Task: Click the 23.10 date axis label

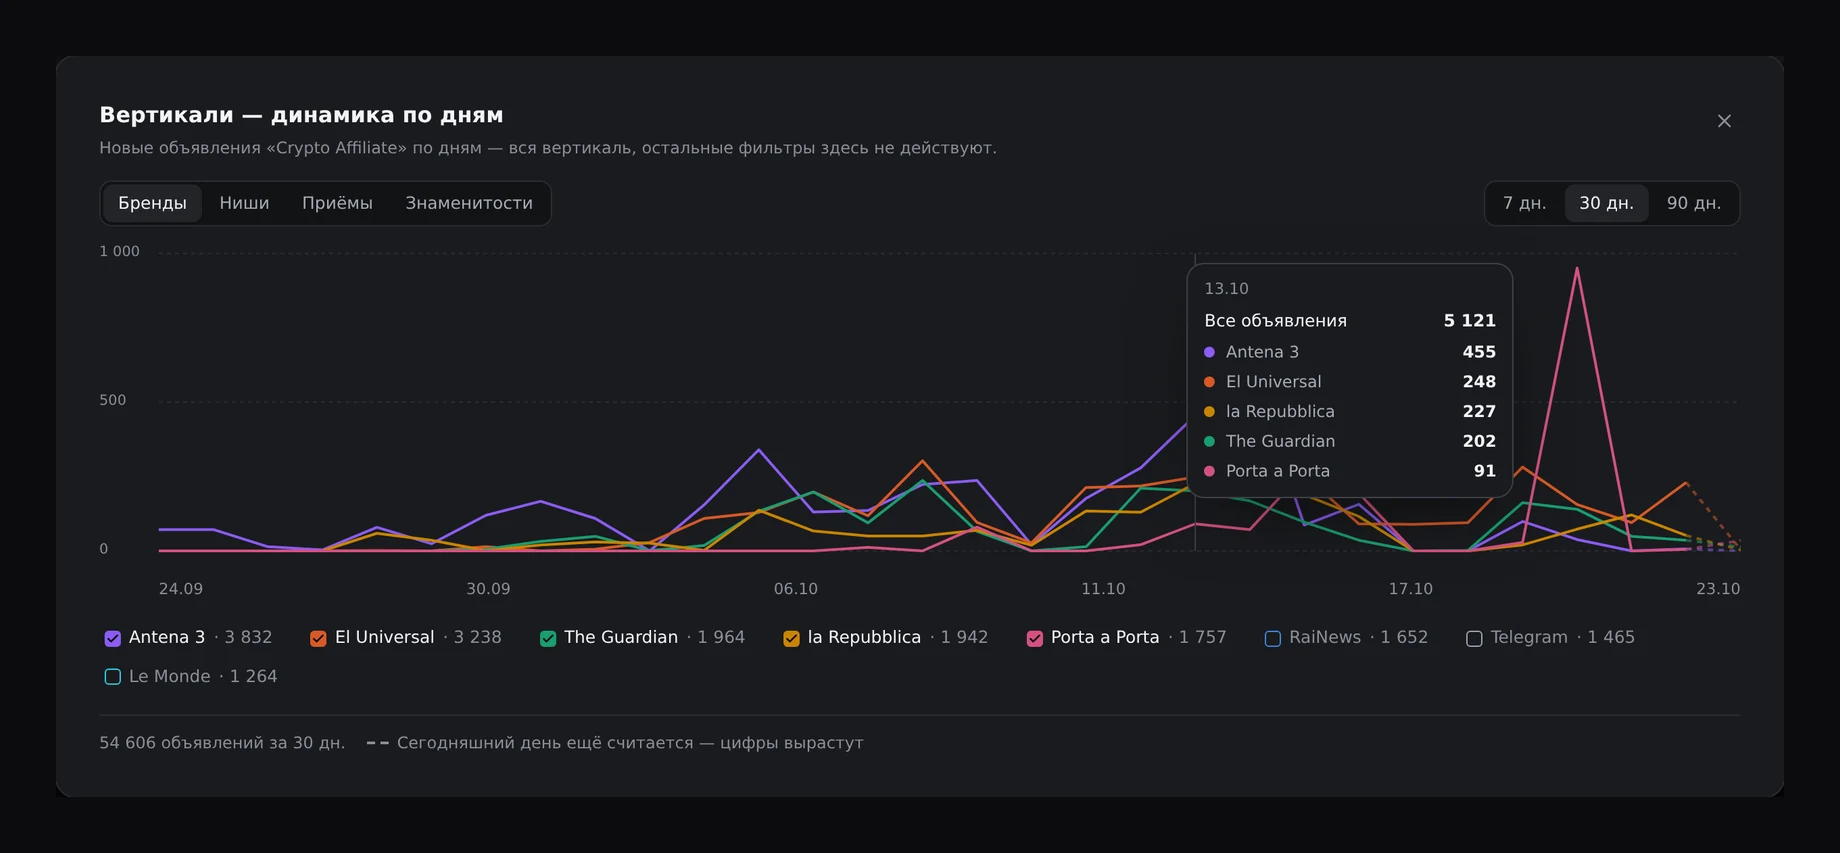Action: (x=1718, y=589)
